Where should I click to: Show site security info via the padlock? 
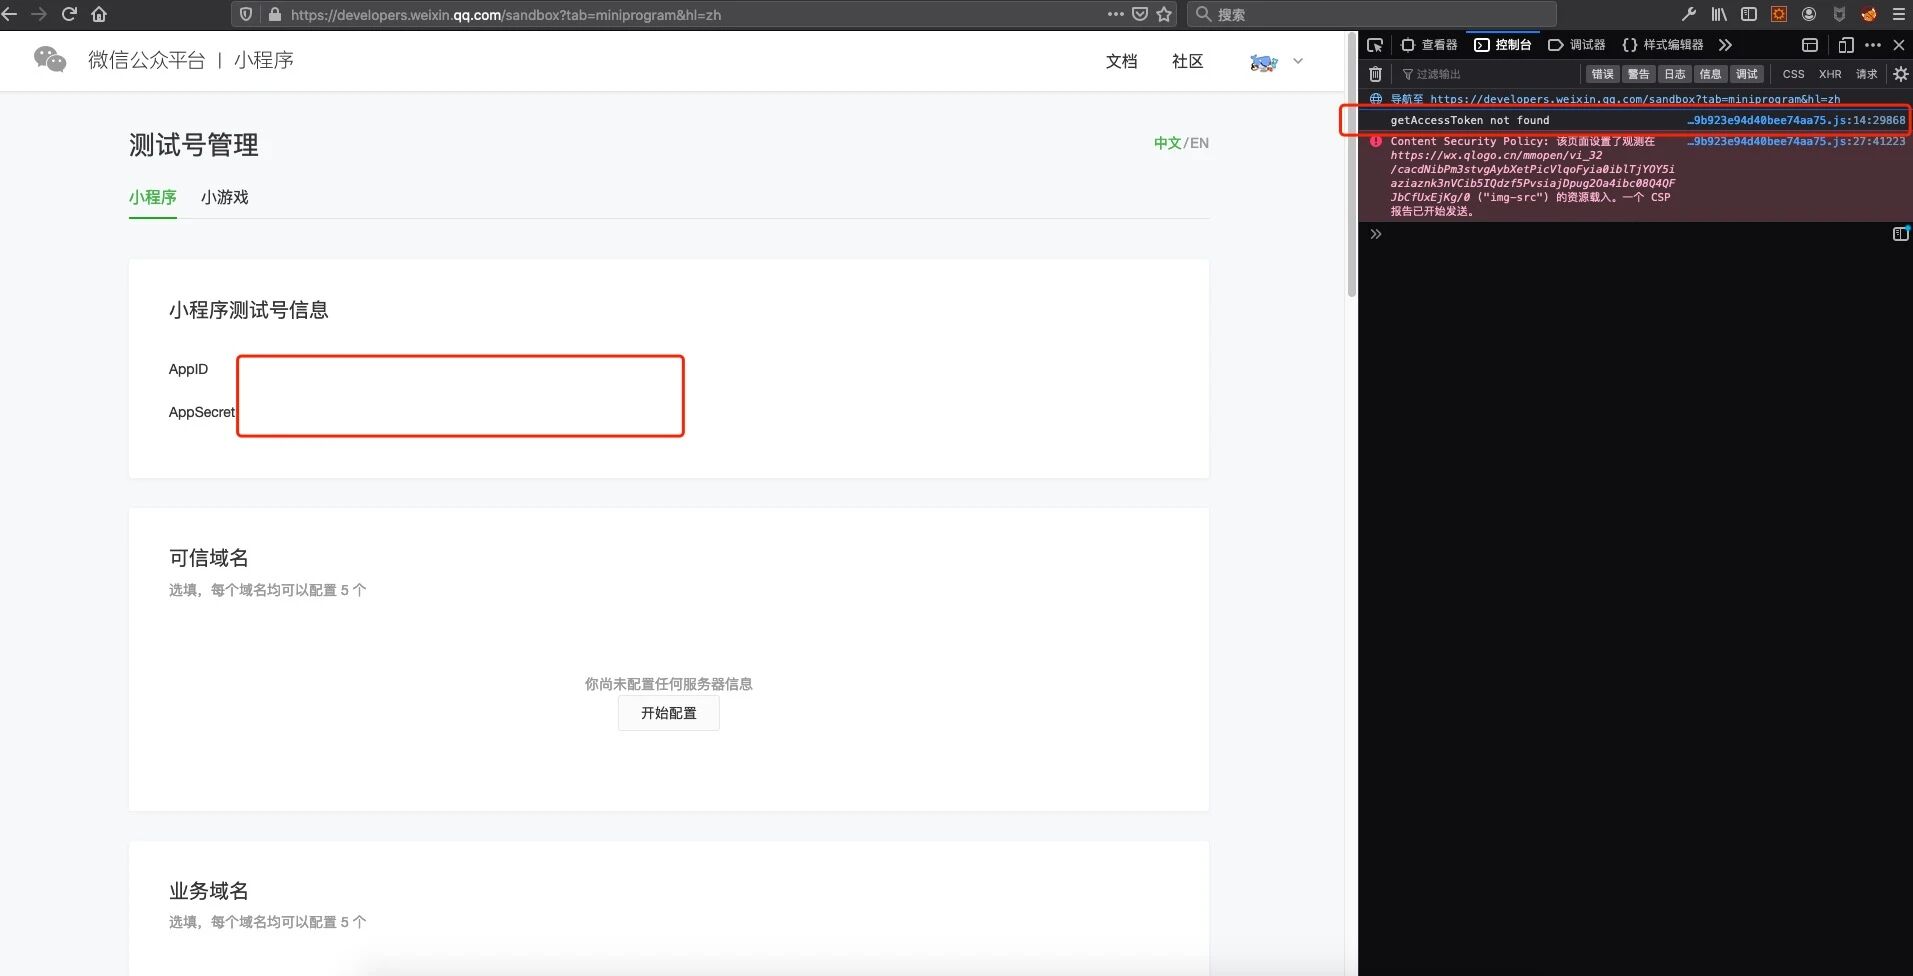[x=275, y=14]
